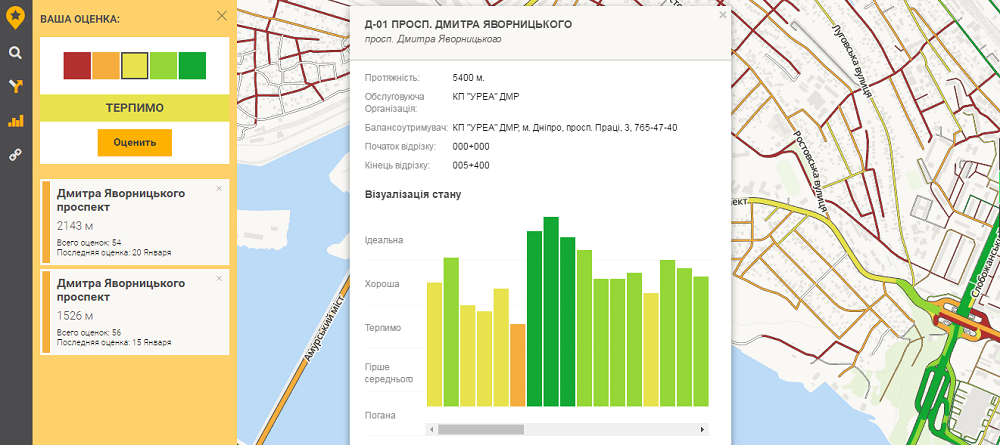The image size is (1000, 445).
Task: Select the route fork icon in sidebar
Action: (15, 87)
